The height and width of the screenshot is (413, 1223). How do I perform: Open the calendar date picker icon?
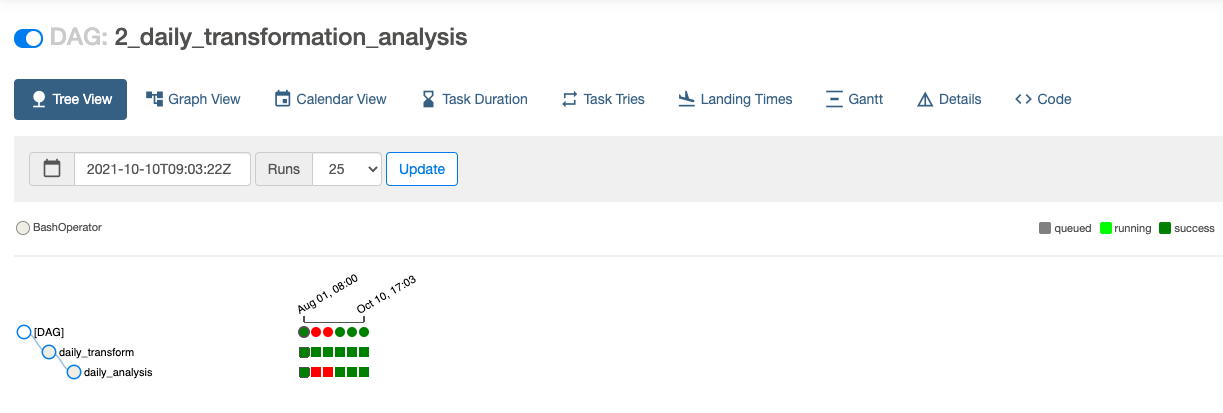(x=52, y=169)
